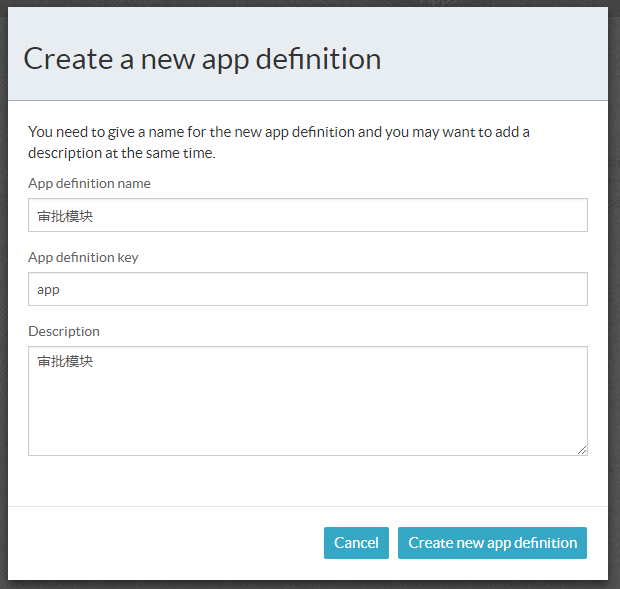The width and height of the screenshot is (620, 589).
Task: Click the "App definition key" label
Action: (x=83, y=258)
